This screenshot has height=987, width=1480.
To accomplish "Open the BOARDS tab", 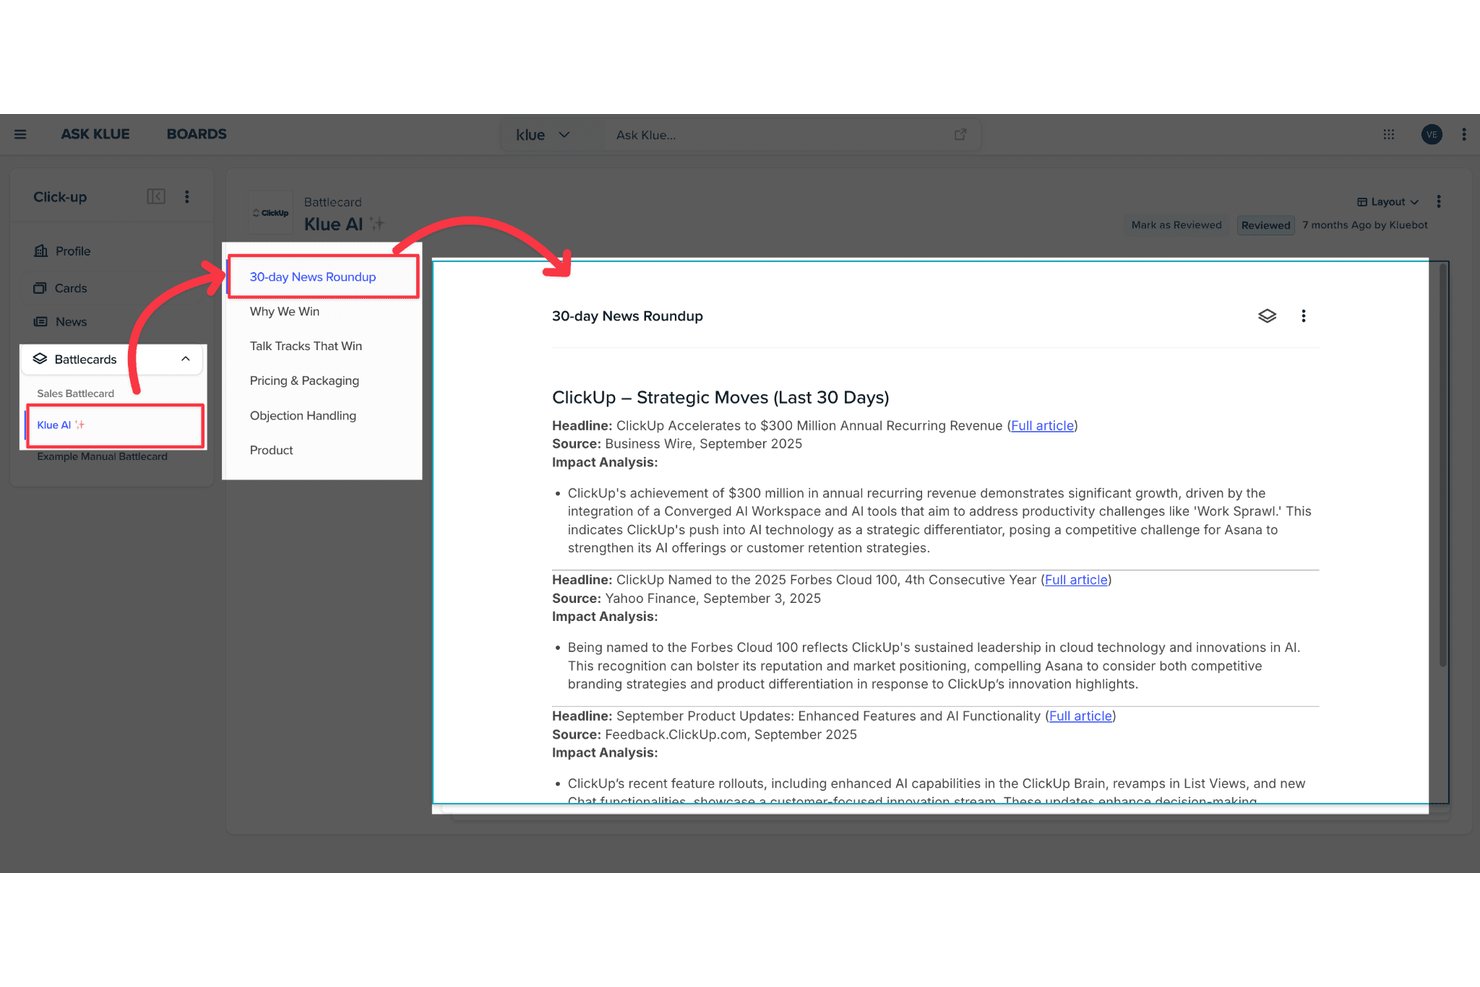I will pyautogui.click(x=197, y=134).
